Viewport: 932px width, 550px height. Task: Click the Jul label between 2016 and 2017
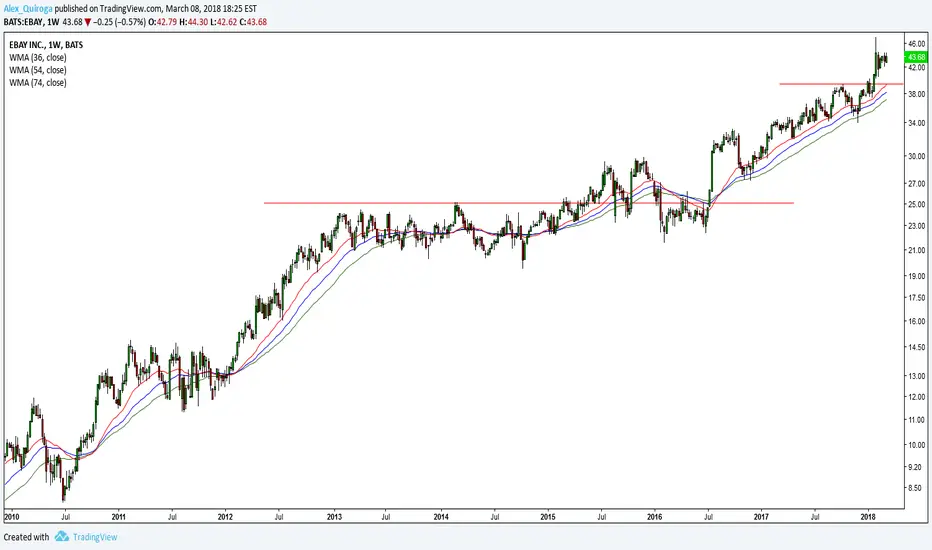pyautogui.click(x=709, y=517)
